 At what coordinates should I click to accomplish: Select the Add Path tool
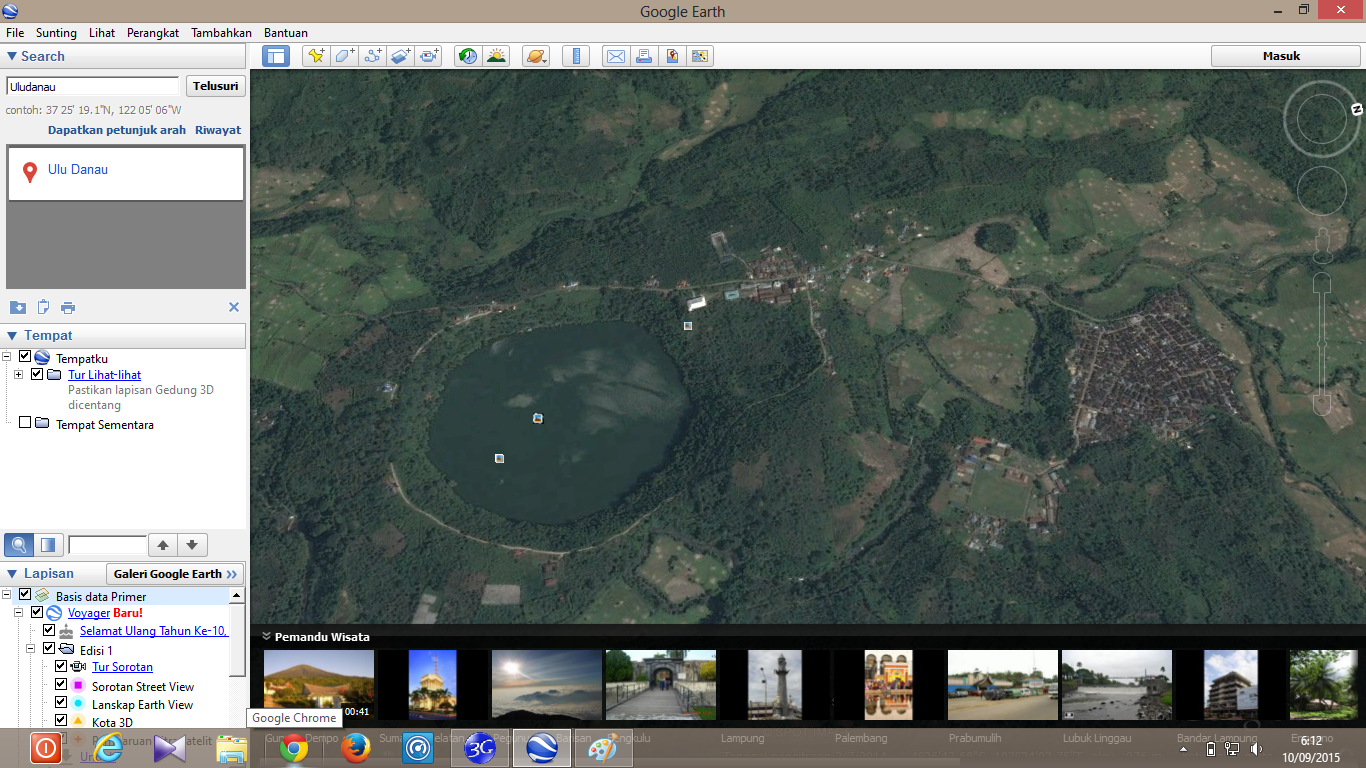click(x=373, y=56)
